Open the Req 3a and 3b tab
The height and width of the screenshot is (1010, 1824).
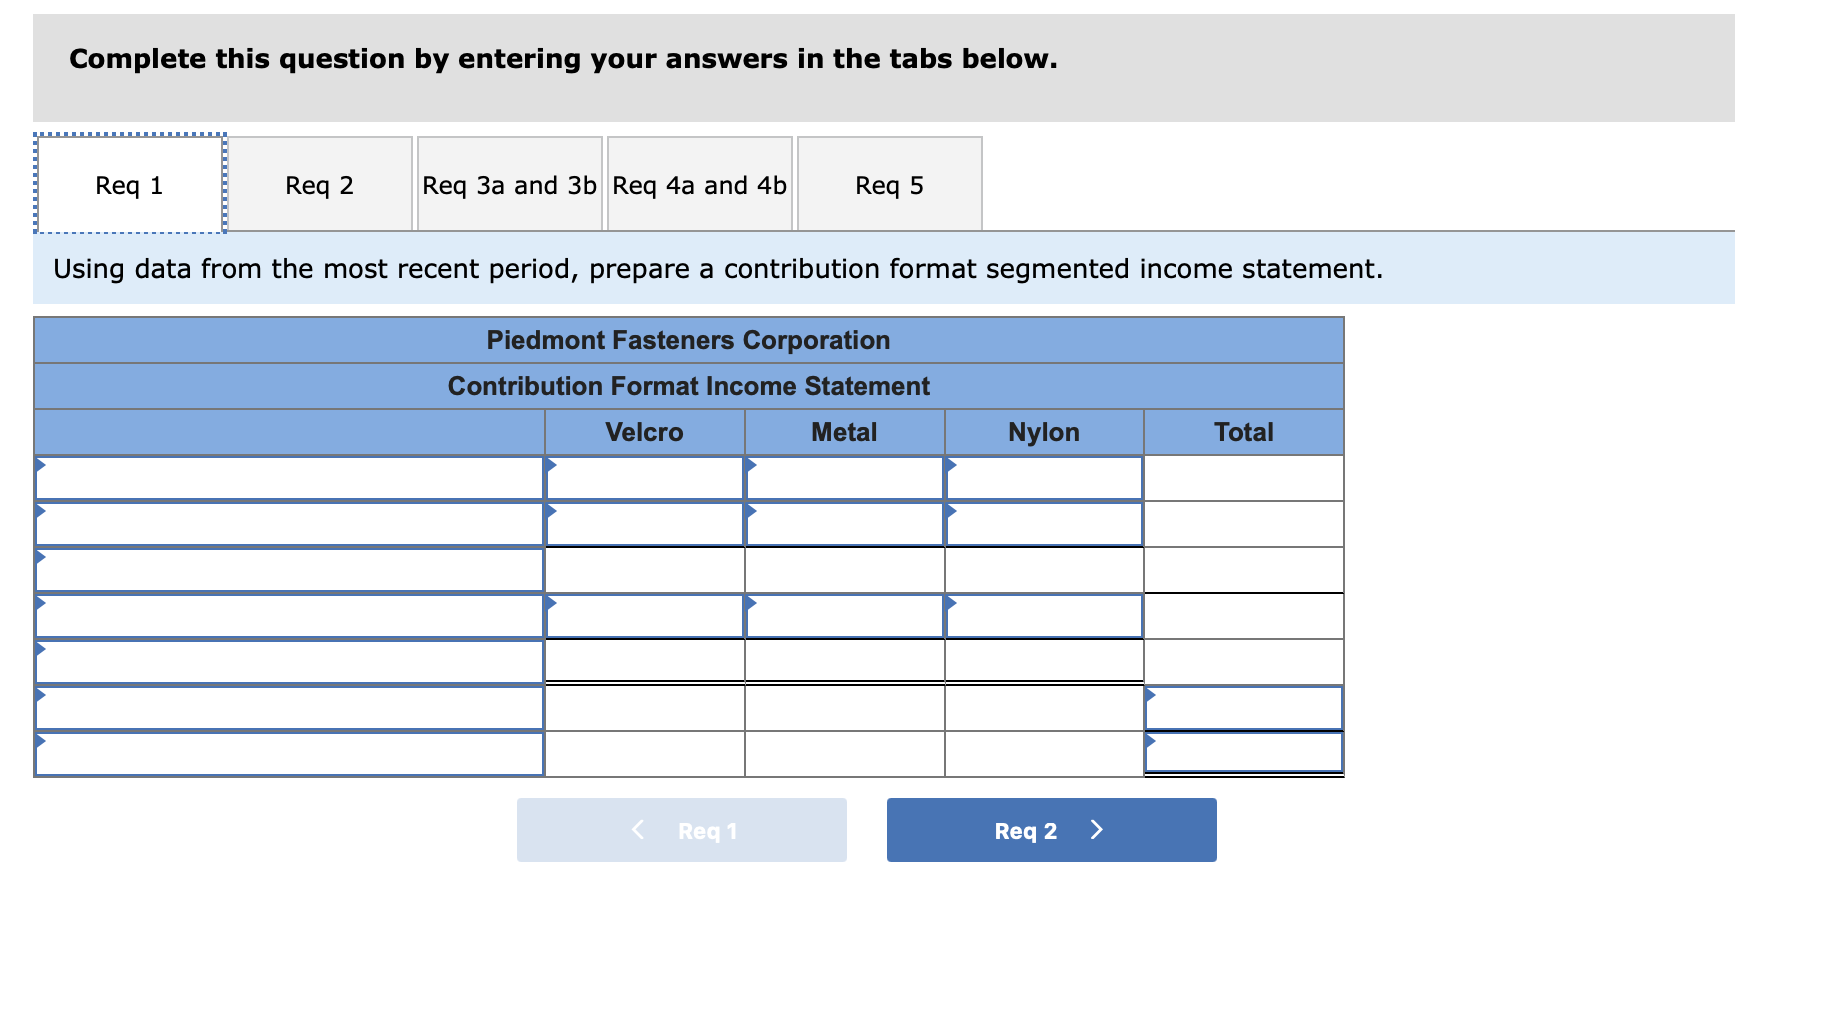(509, 184)
